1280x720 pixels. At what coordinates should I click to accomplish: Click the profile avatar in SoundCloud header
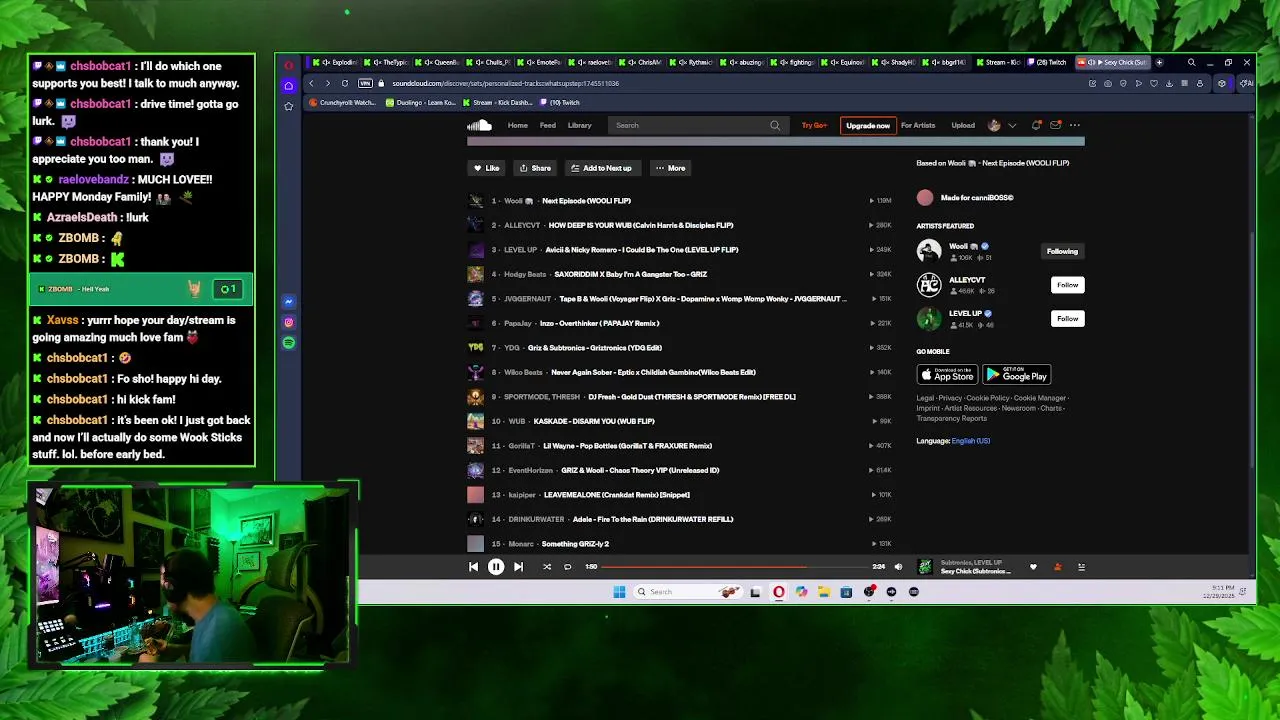point(994,125)
